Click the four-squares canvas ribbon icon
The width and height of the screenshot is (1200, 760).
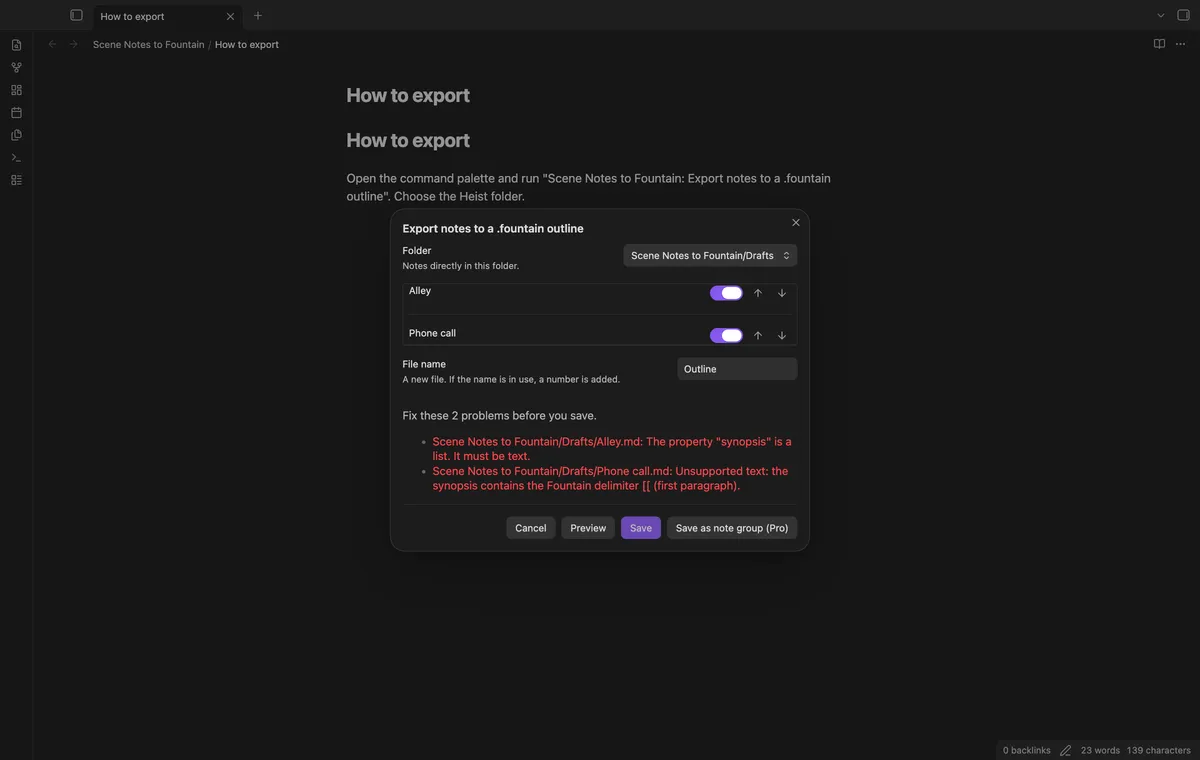[16, 90]
